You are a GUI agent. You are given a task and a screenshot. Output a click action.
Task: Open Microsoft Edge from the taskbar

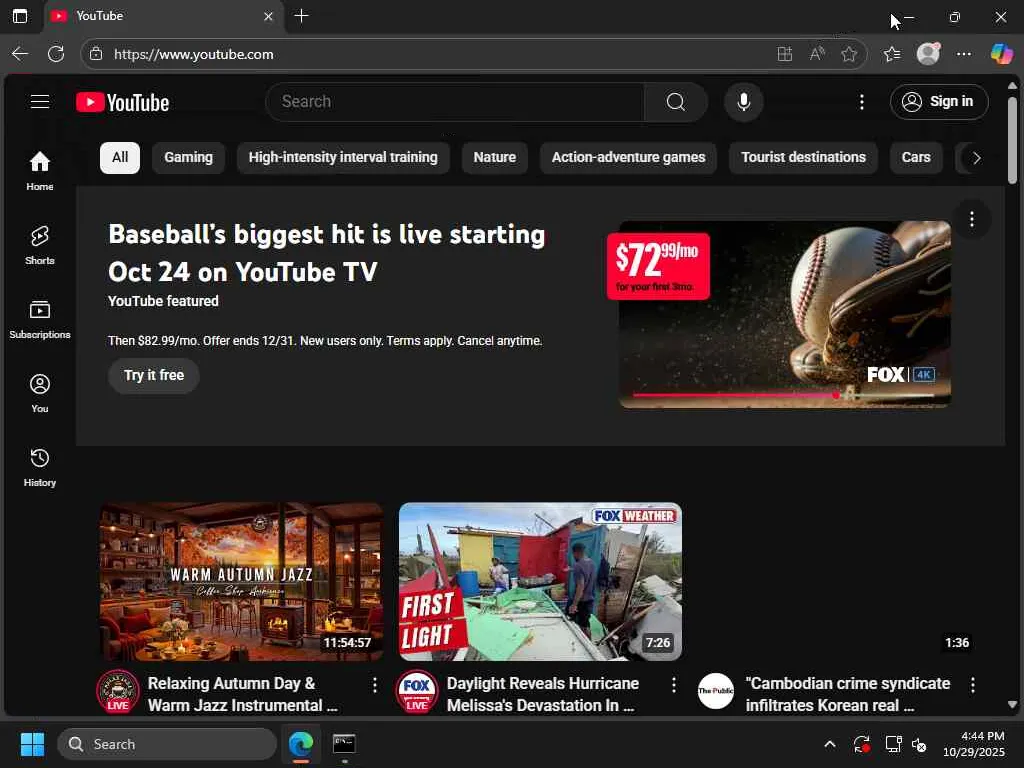(x=301, y=744)
